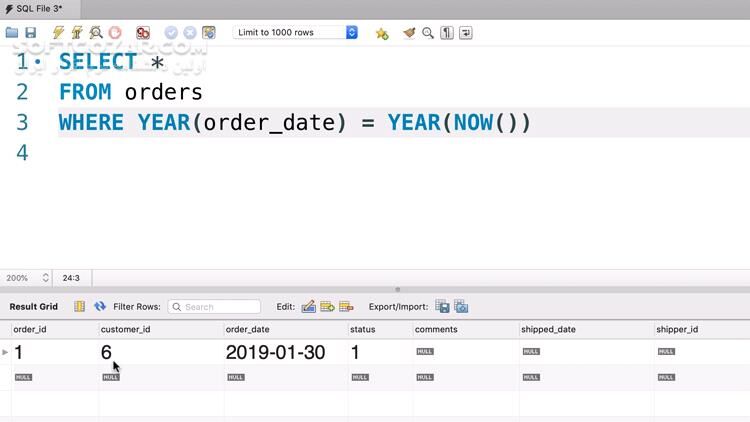Open a SQL script file
Image resolution: width=750 pixels, height=422 pixels.
tap(12, 33)
